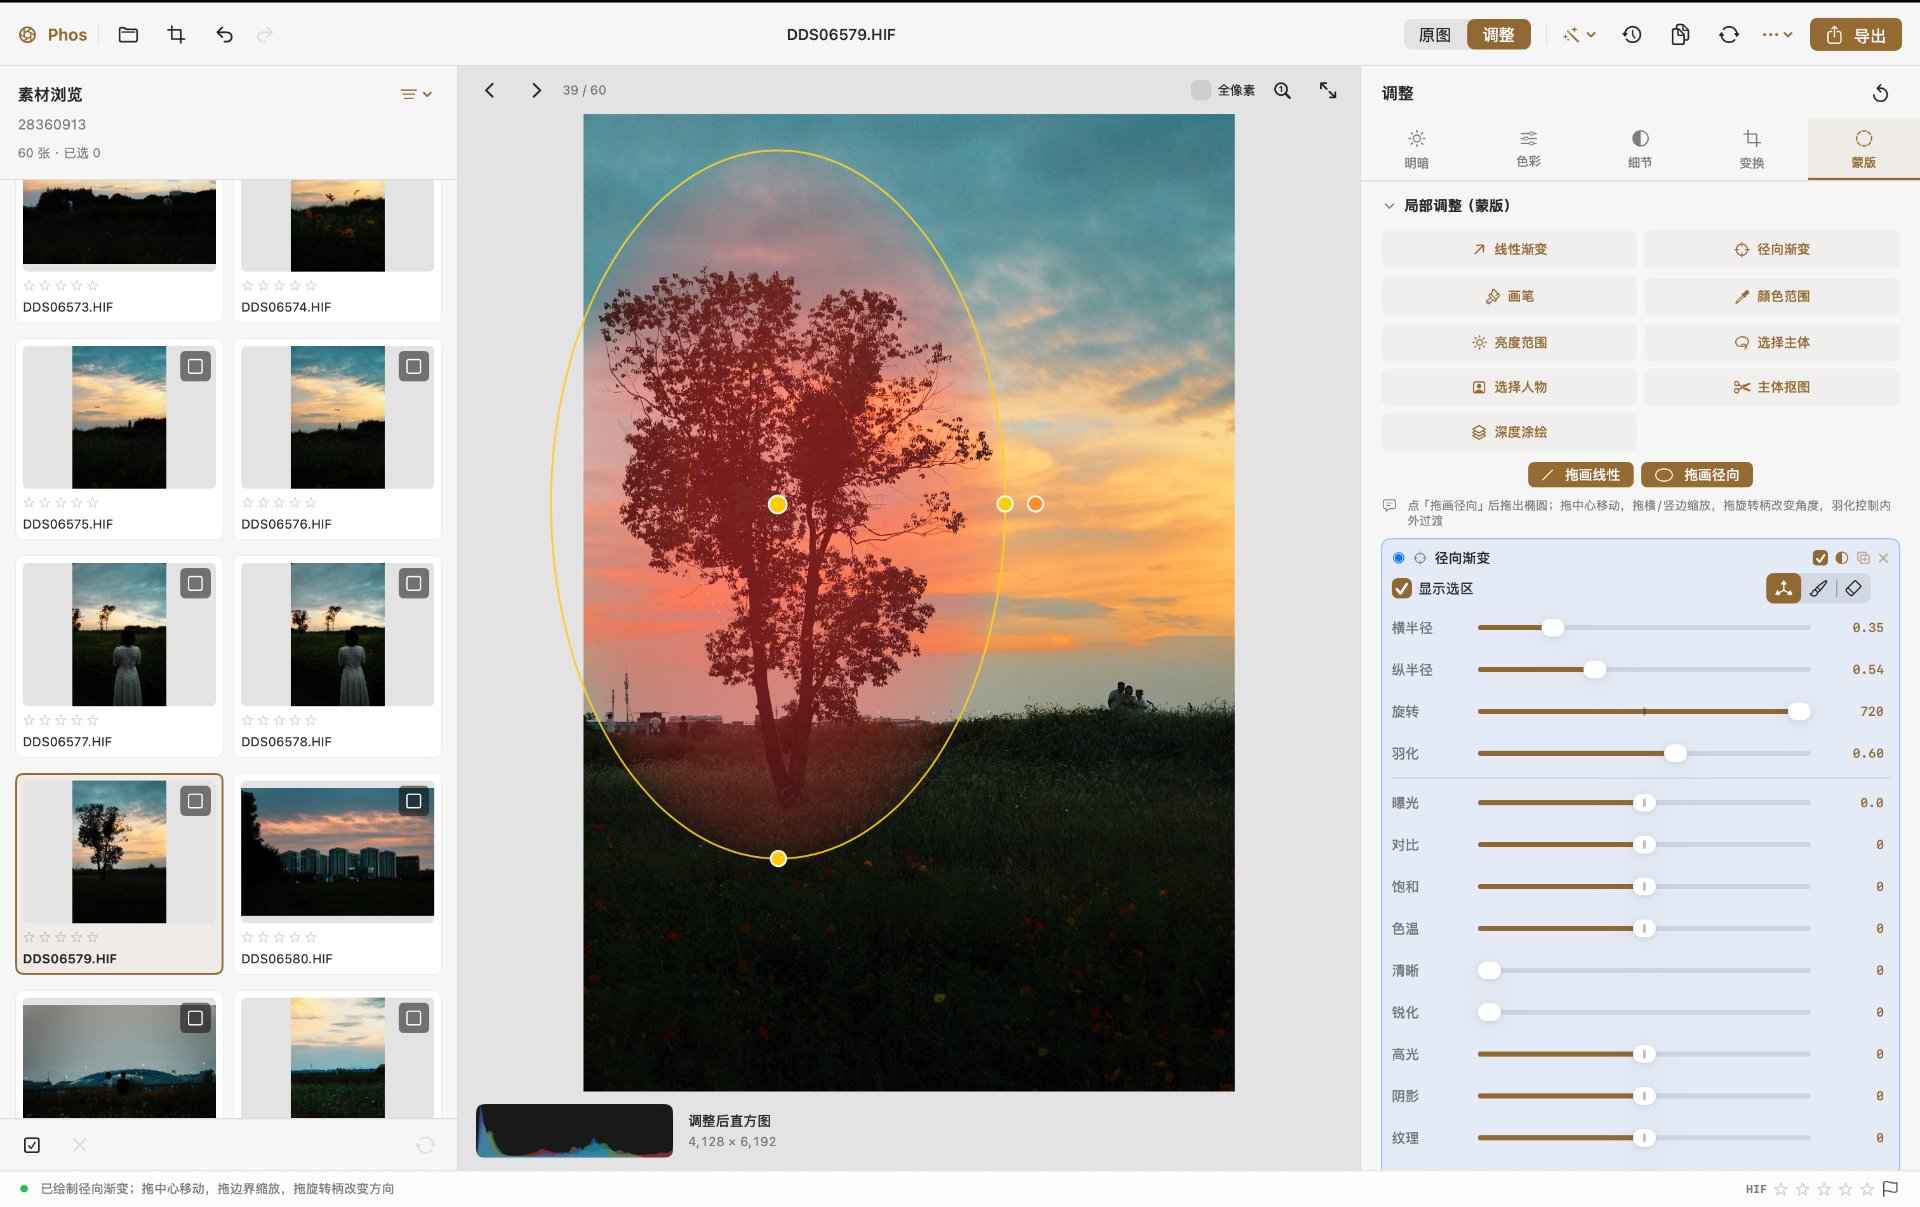
Task: Click the sync refresh icon in toolbar
Action: (x=1729, y=35)
